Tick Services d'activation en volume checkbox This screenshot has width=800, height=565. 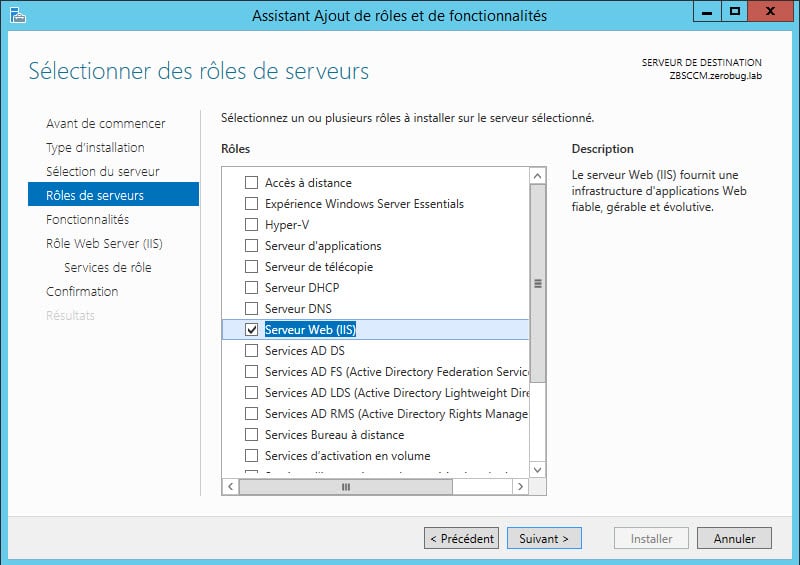[x=252, y=455]
